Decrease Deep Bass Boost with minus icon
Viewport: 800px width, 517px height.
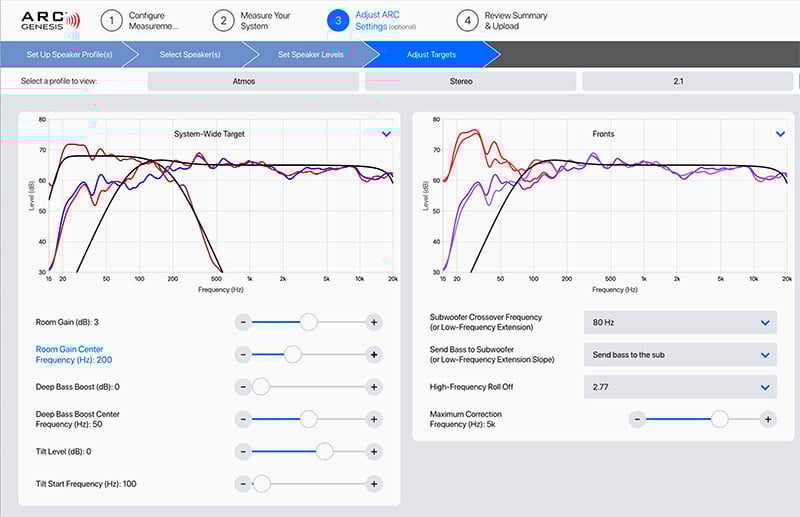[x=243, y=386]
